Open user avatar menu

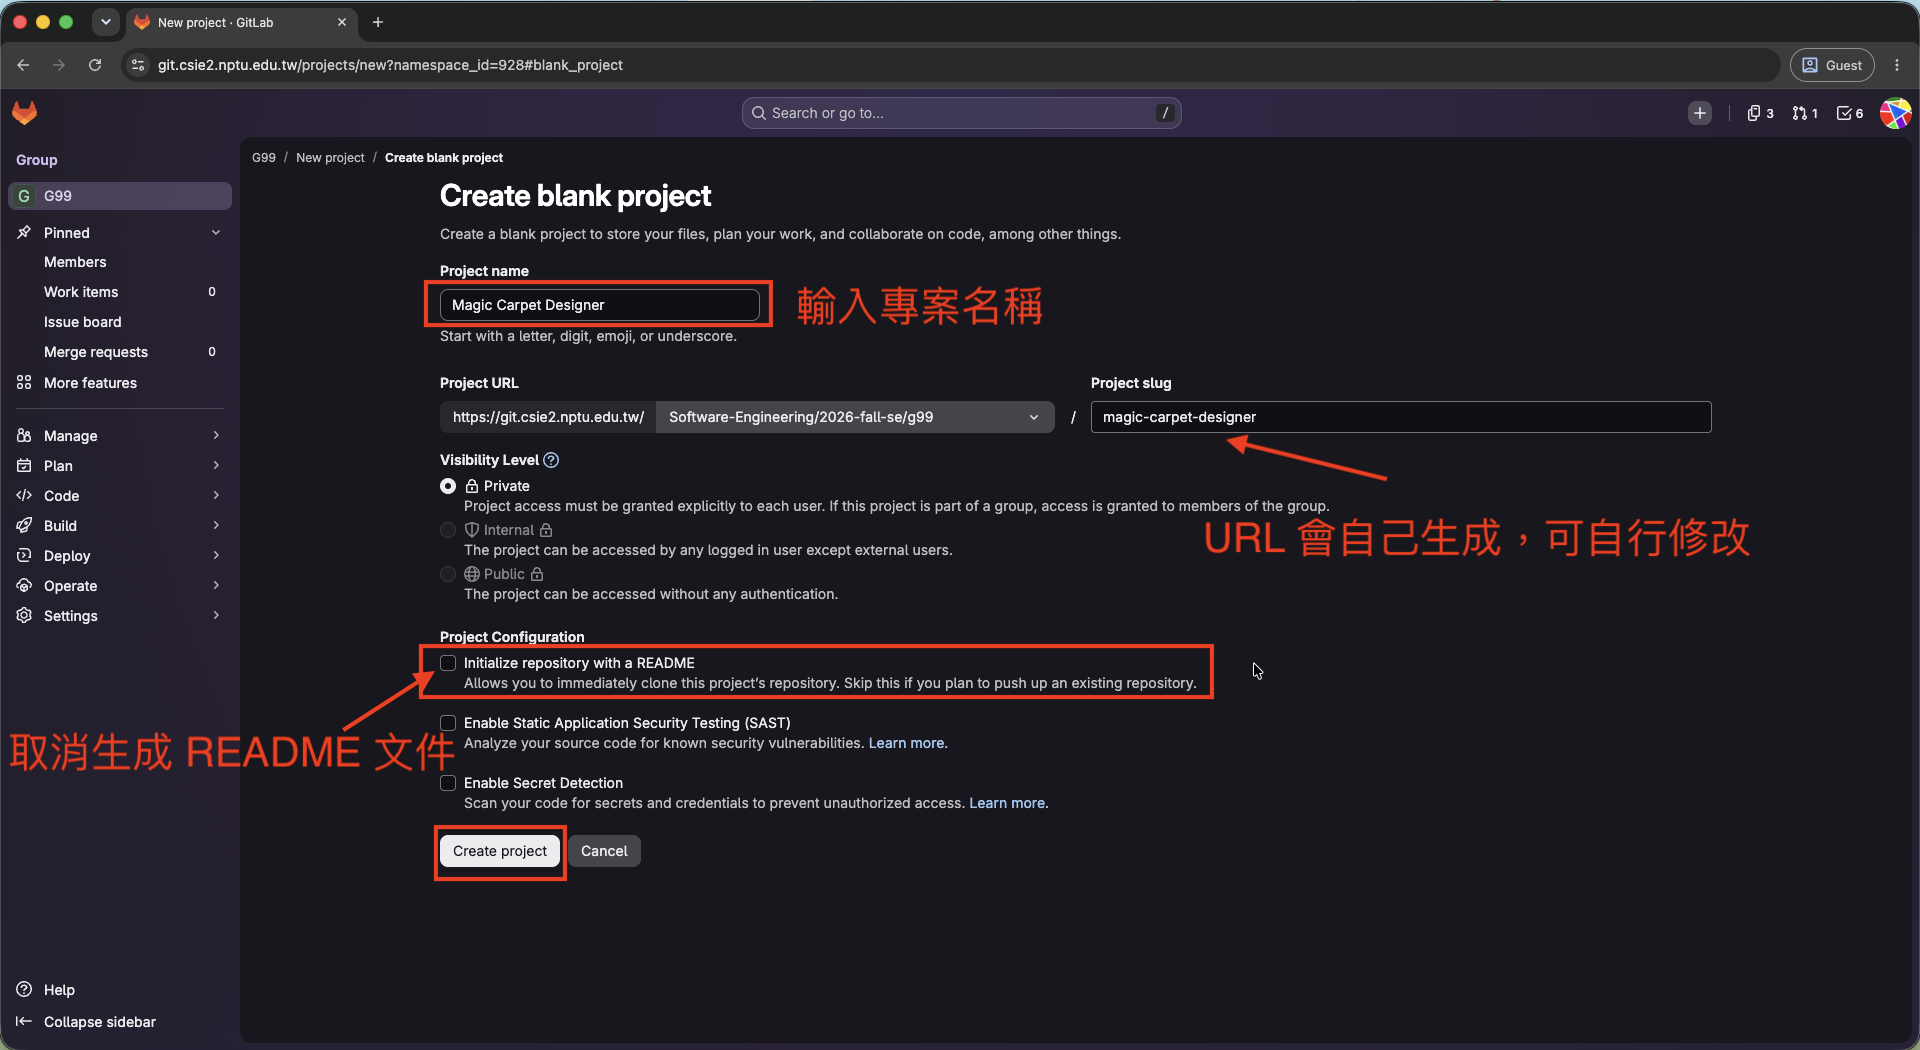(x=1895, y=113)
